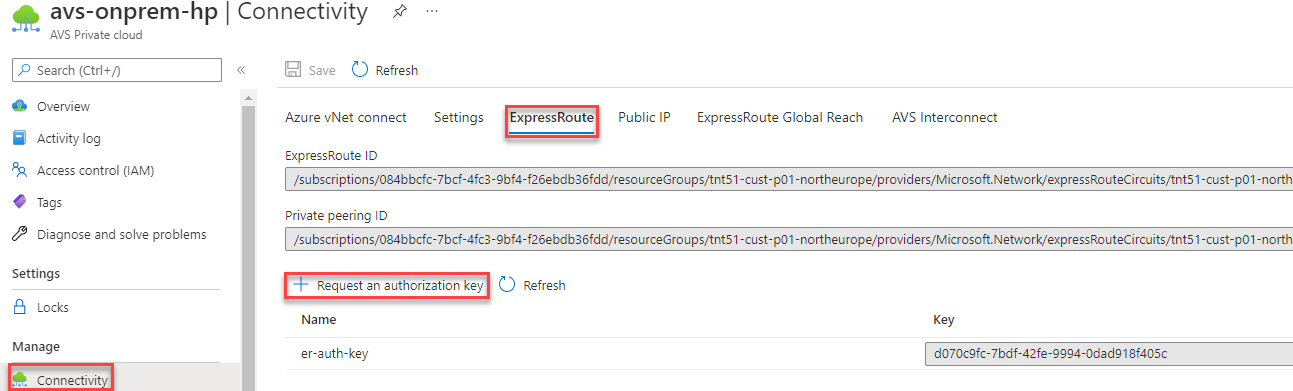Open the Tags menu item
The image size is (1293, 391).
coord(49,202)
